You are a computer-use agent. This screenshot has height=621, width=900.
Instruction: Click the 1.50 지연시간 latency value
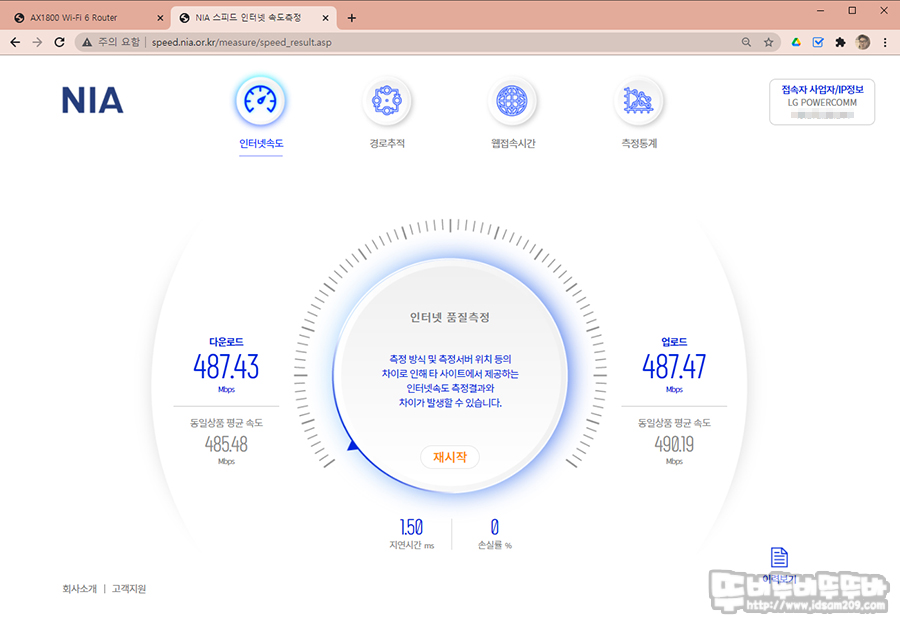tap(411, 527)
